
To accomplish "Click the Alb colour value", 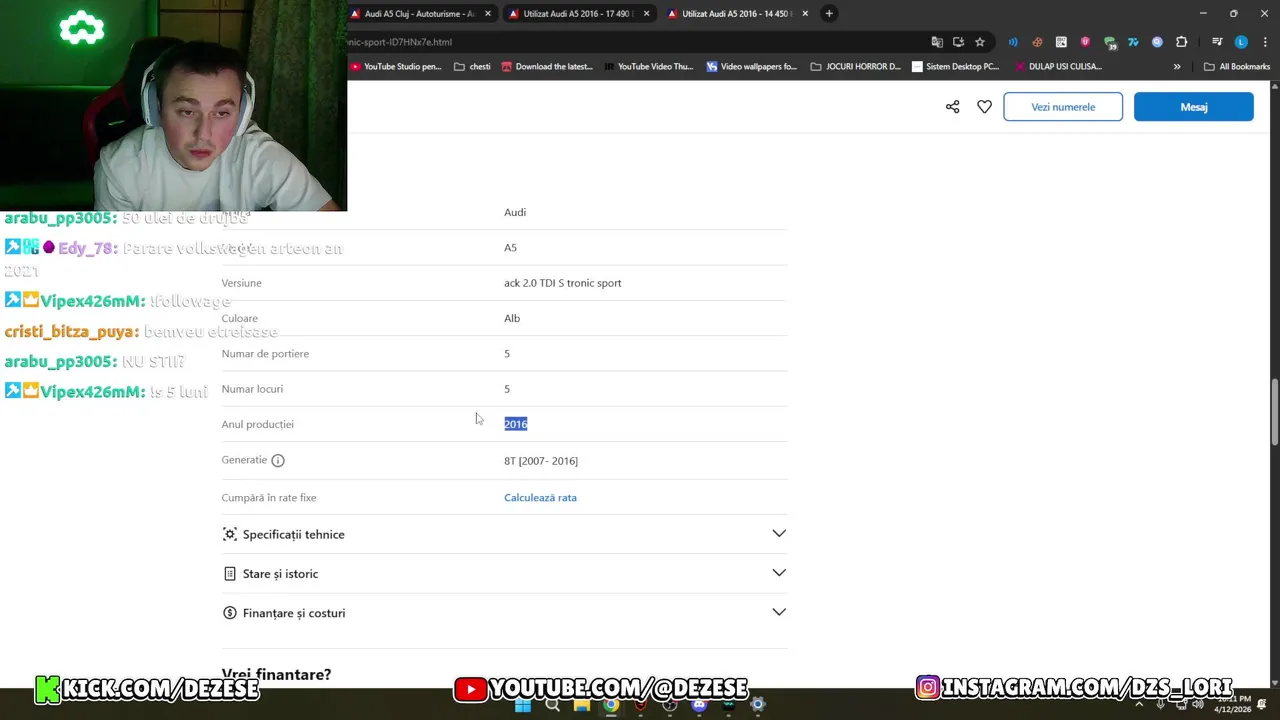I will click(512, 318).
